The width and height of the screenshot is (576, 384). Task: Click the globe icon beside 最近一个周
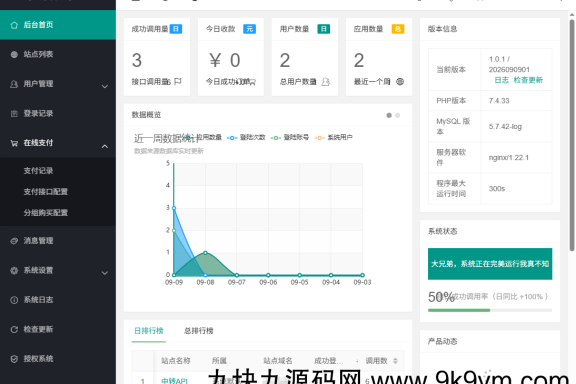tap(400, 82)
